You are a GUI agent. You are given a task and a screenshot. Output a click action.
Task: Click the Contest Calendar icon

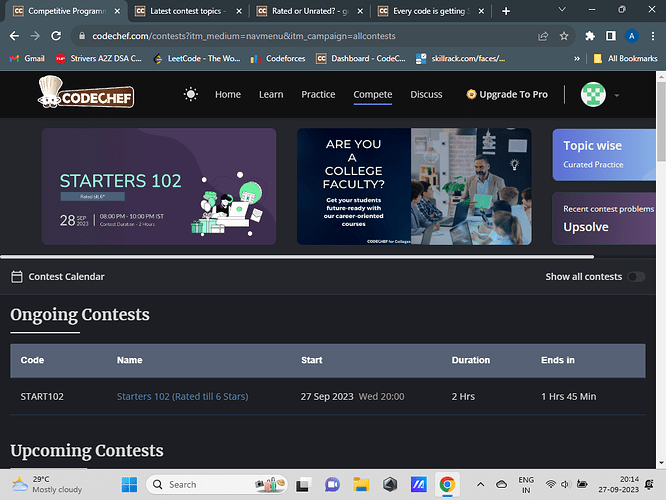click(x=17, y=277)
